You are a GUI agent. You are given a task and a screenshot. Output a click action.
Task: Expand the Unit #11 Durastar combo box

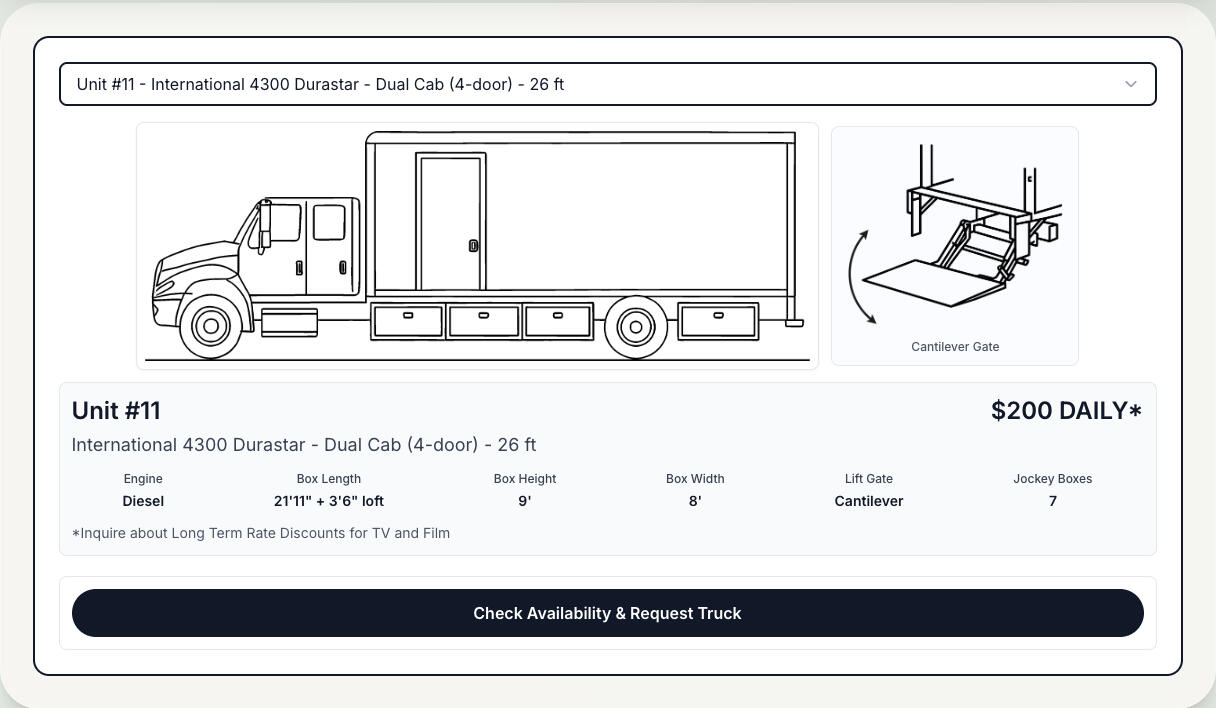[x=607, y=84]
